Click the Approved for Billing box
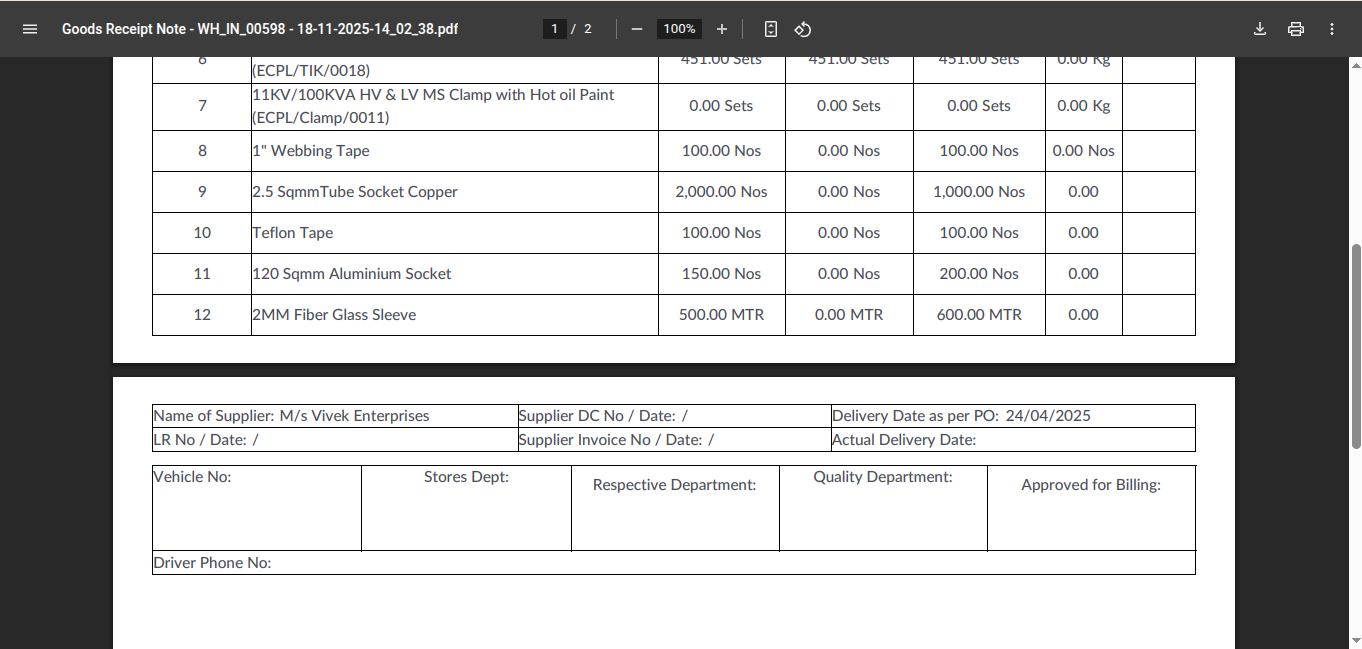 coord(1090,508)
